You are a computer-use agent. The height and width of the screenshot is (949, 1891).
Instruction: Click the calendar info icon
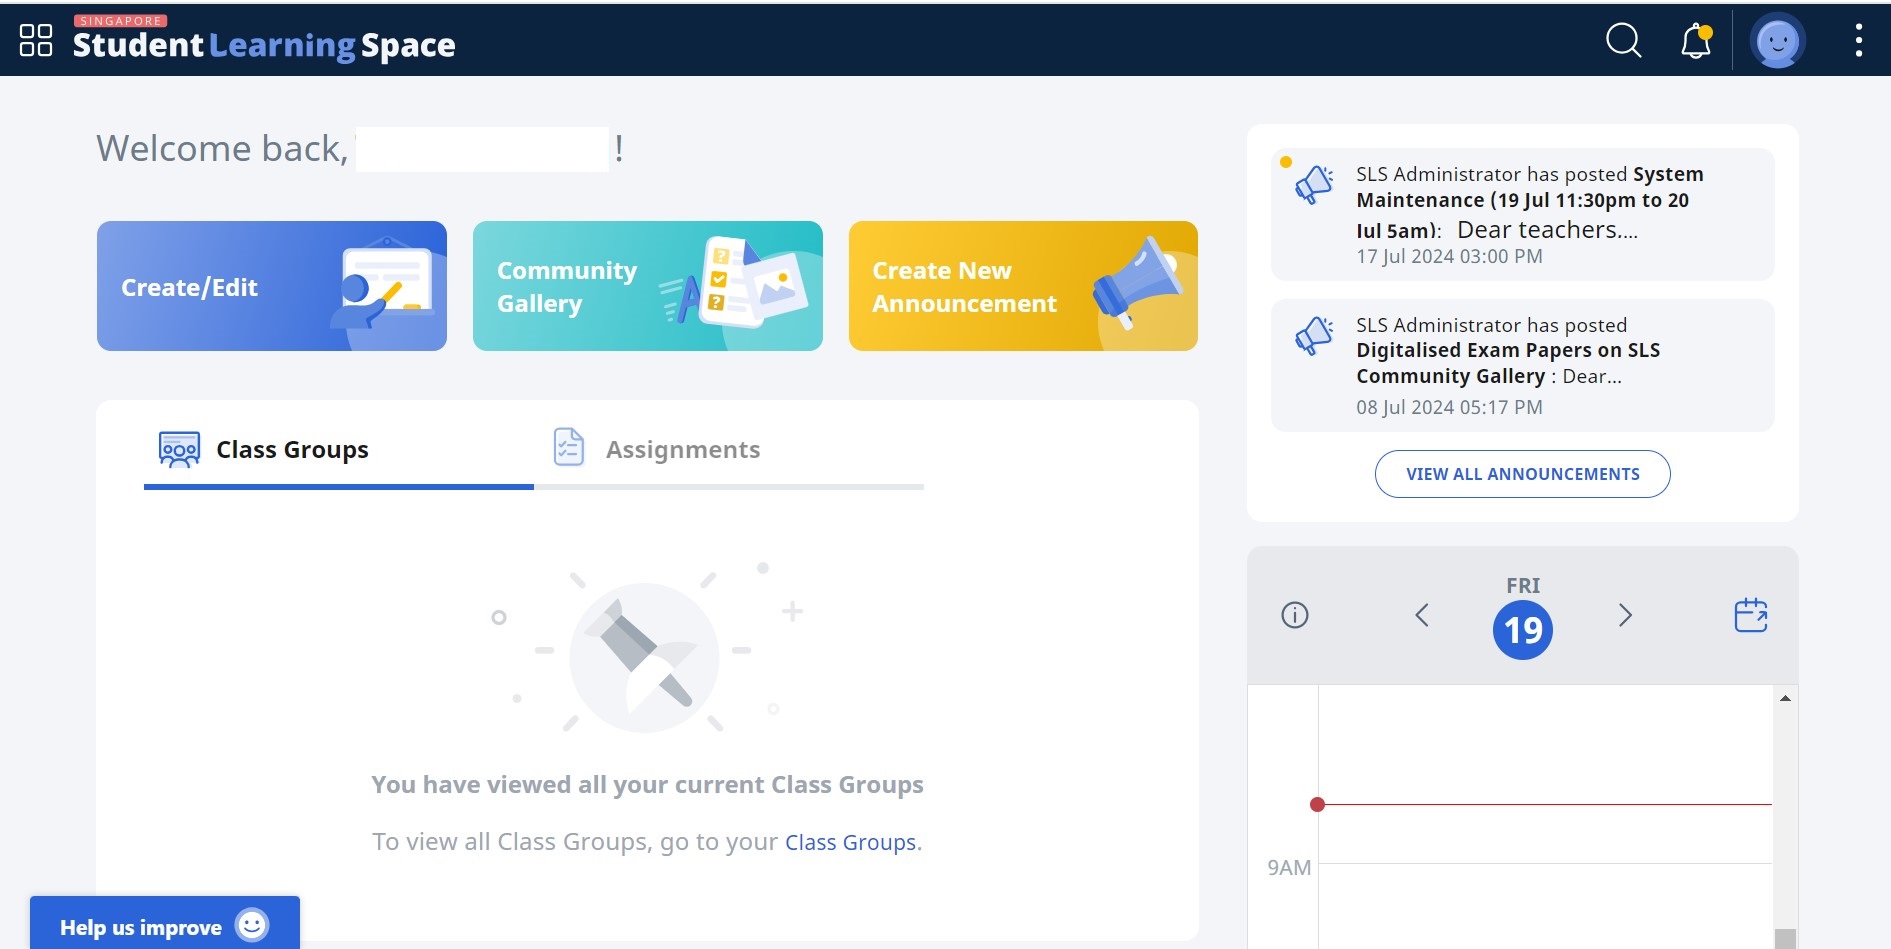(x=1295, y=615)
